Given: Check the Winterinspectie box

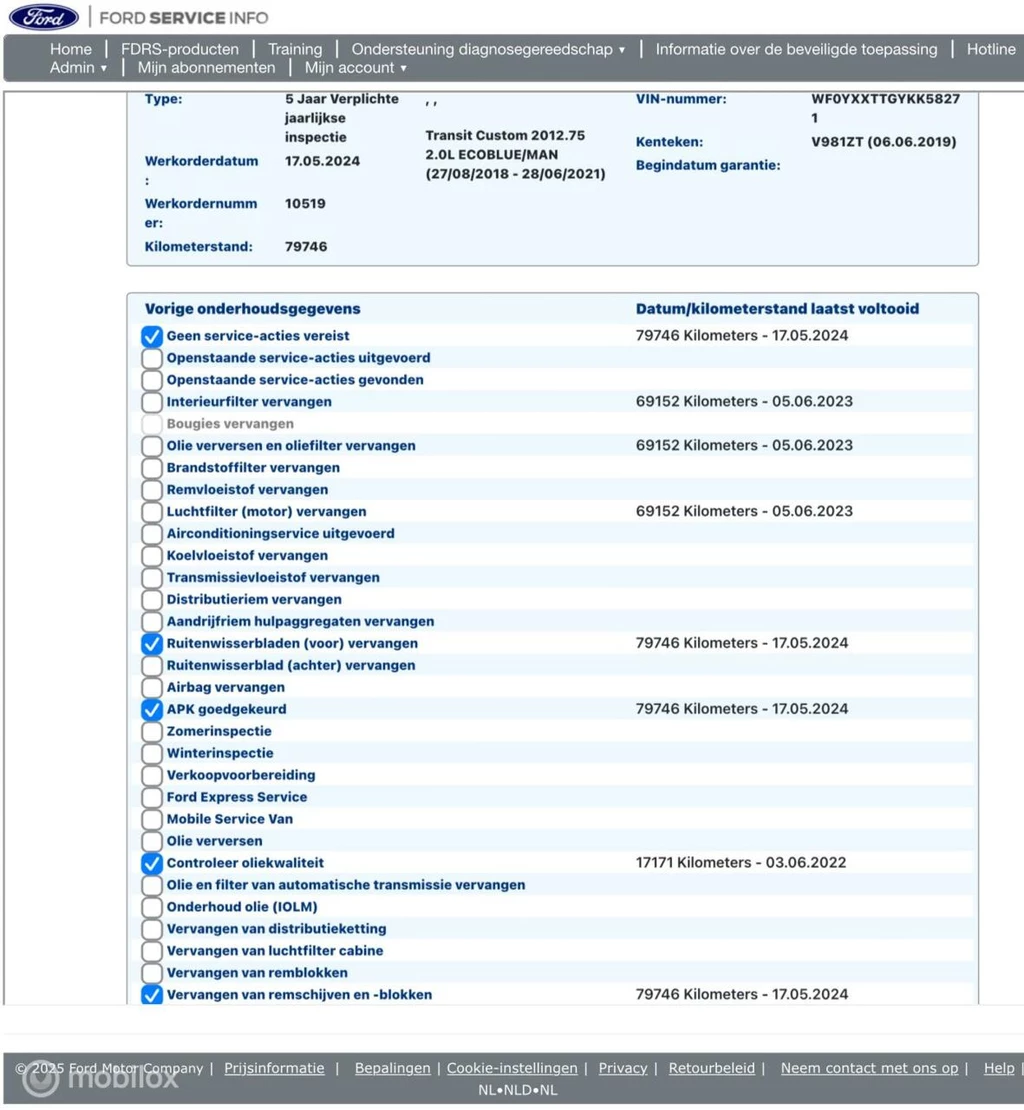Looking at the screenshot, I should coord(151,753).
